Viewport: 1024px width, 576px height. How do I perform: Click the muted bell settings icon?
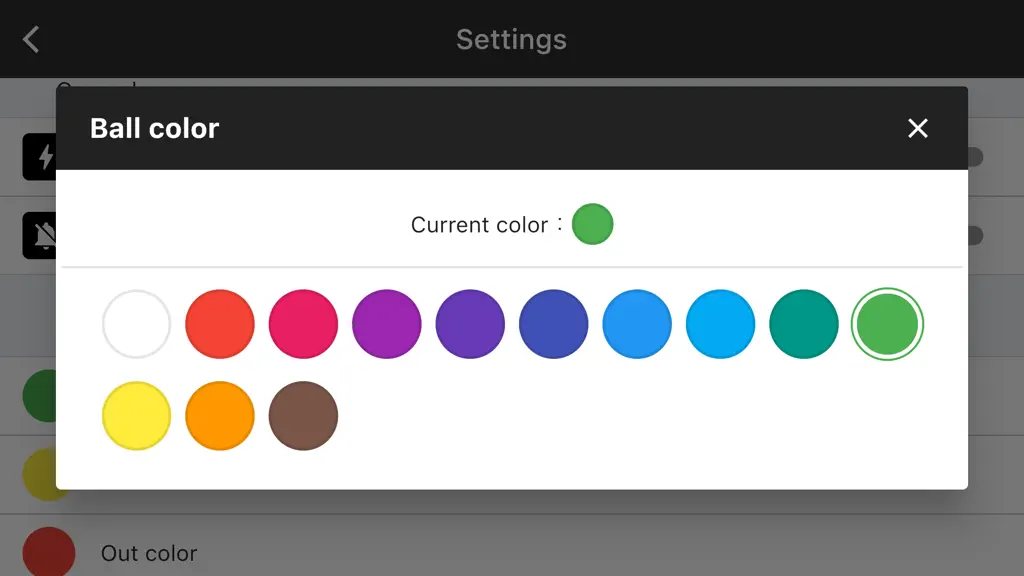click(x=39, y=235)
